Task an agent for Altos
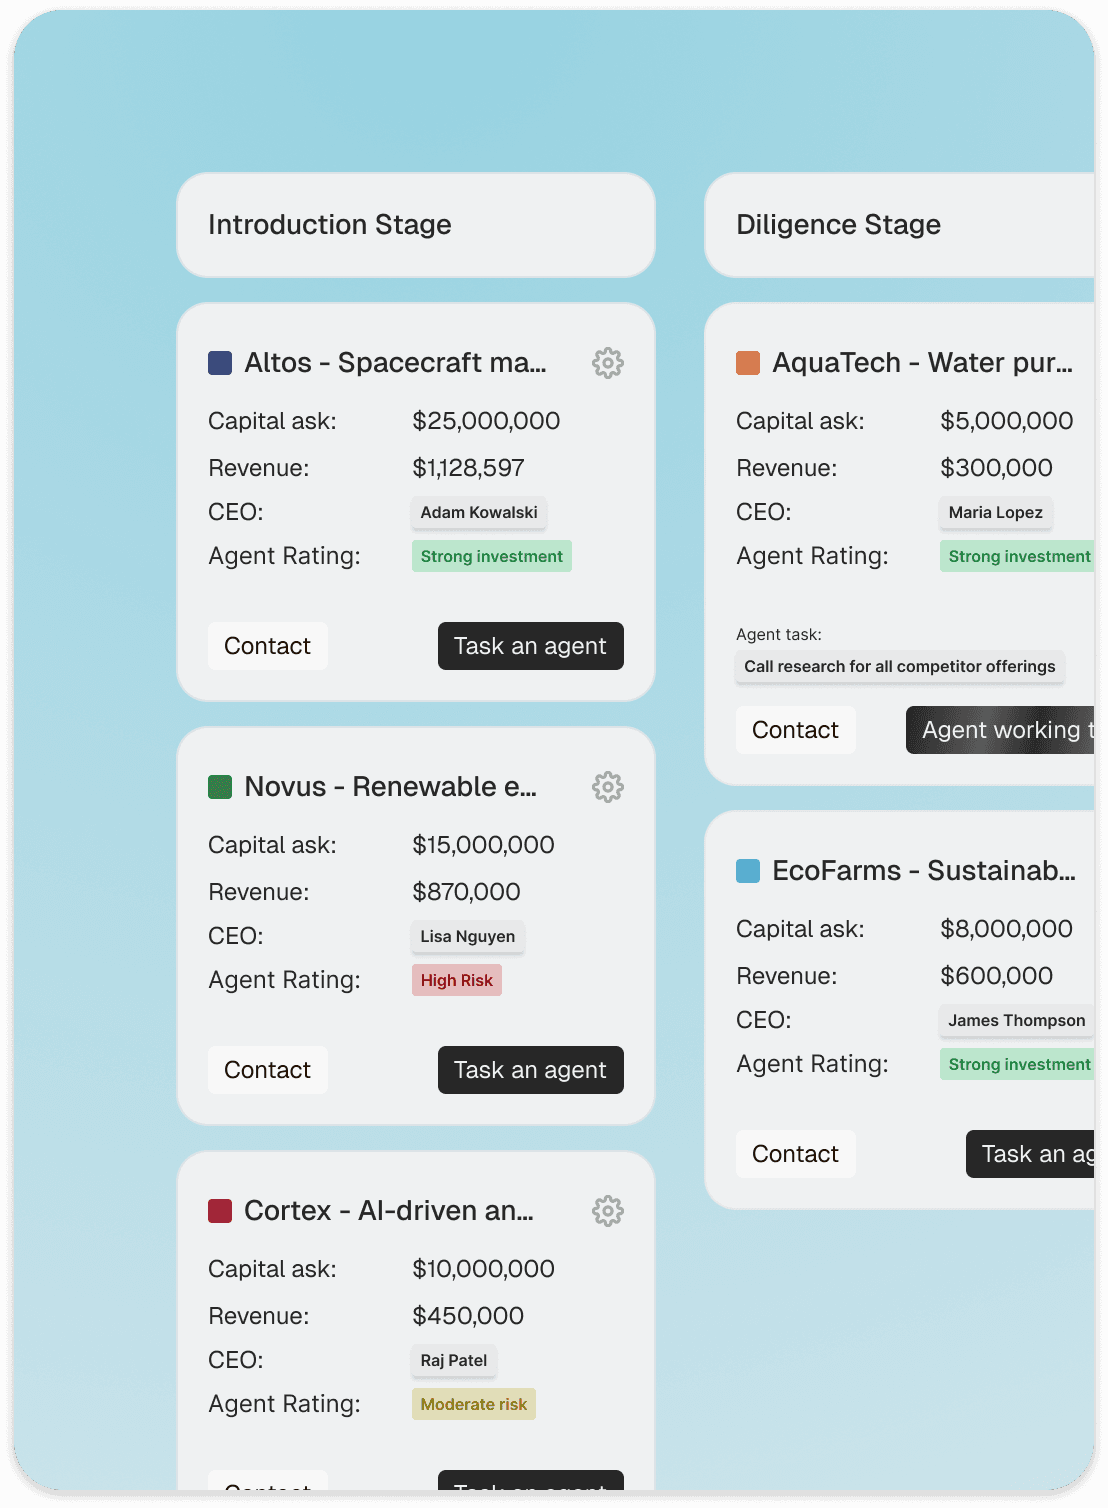This screenshot has height=1508, width=1108. pos(530,646)
